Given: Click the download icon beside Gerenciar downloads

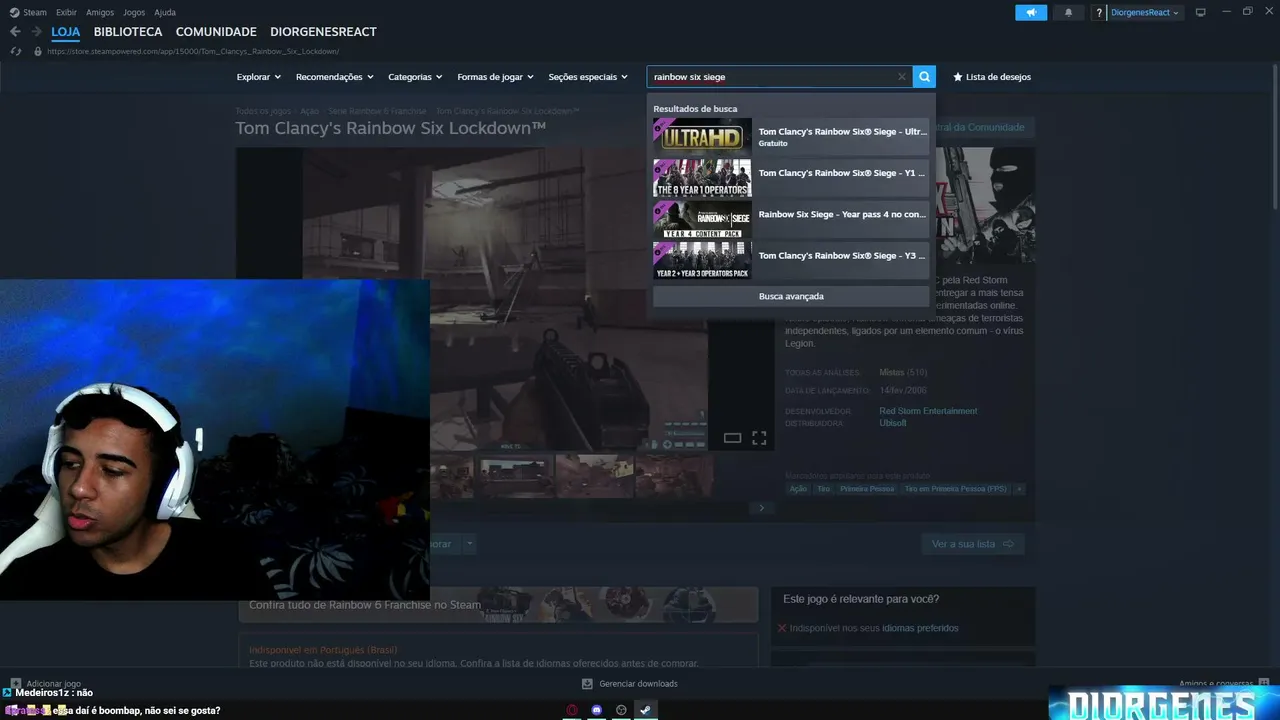Looking at the screenshot, I should [587, 684].
